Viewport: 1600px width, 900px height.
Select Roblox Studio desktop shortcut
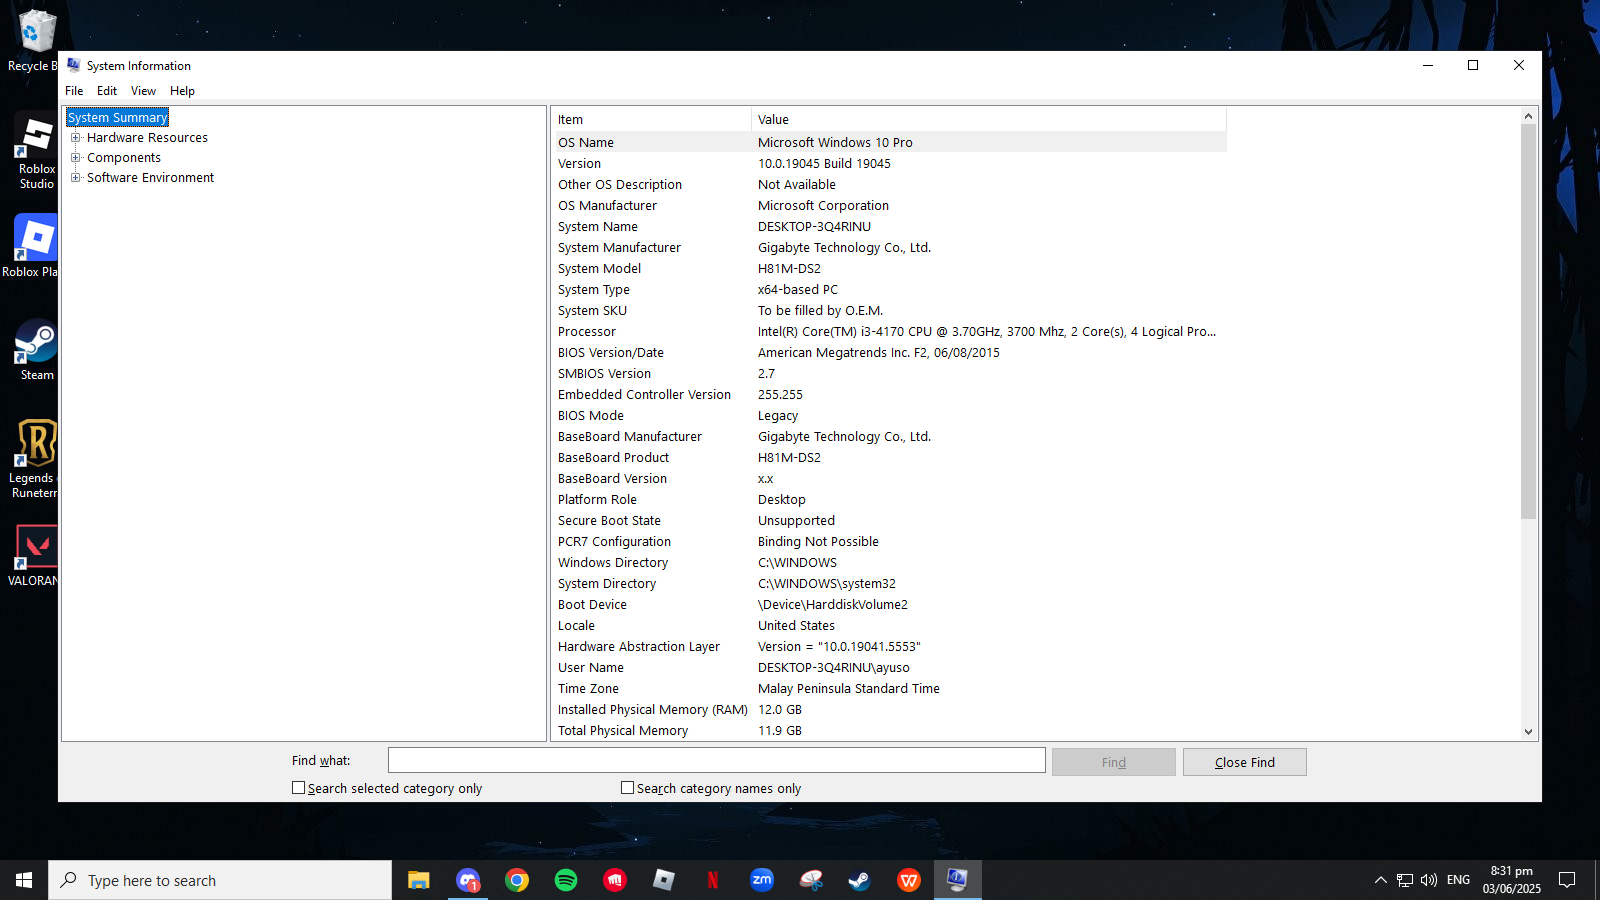coord(36,151)
